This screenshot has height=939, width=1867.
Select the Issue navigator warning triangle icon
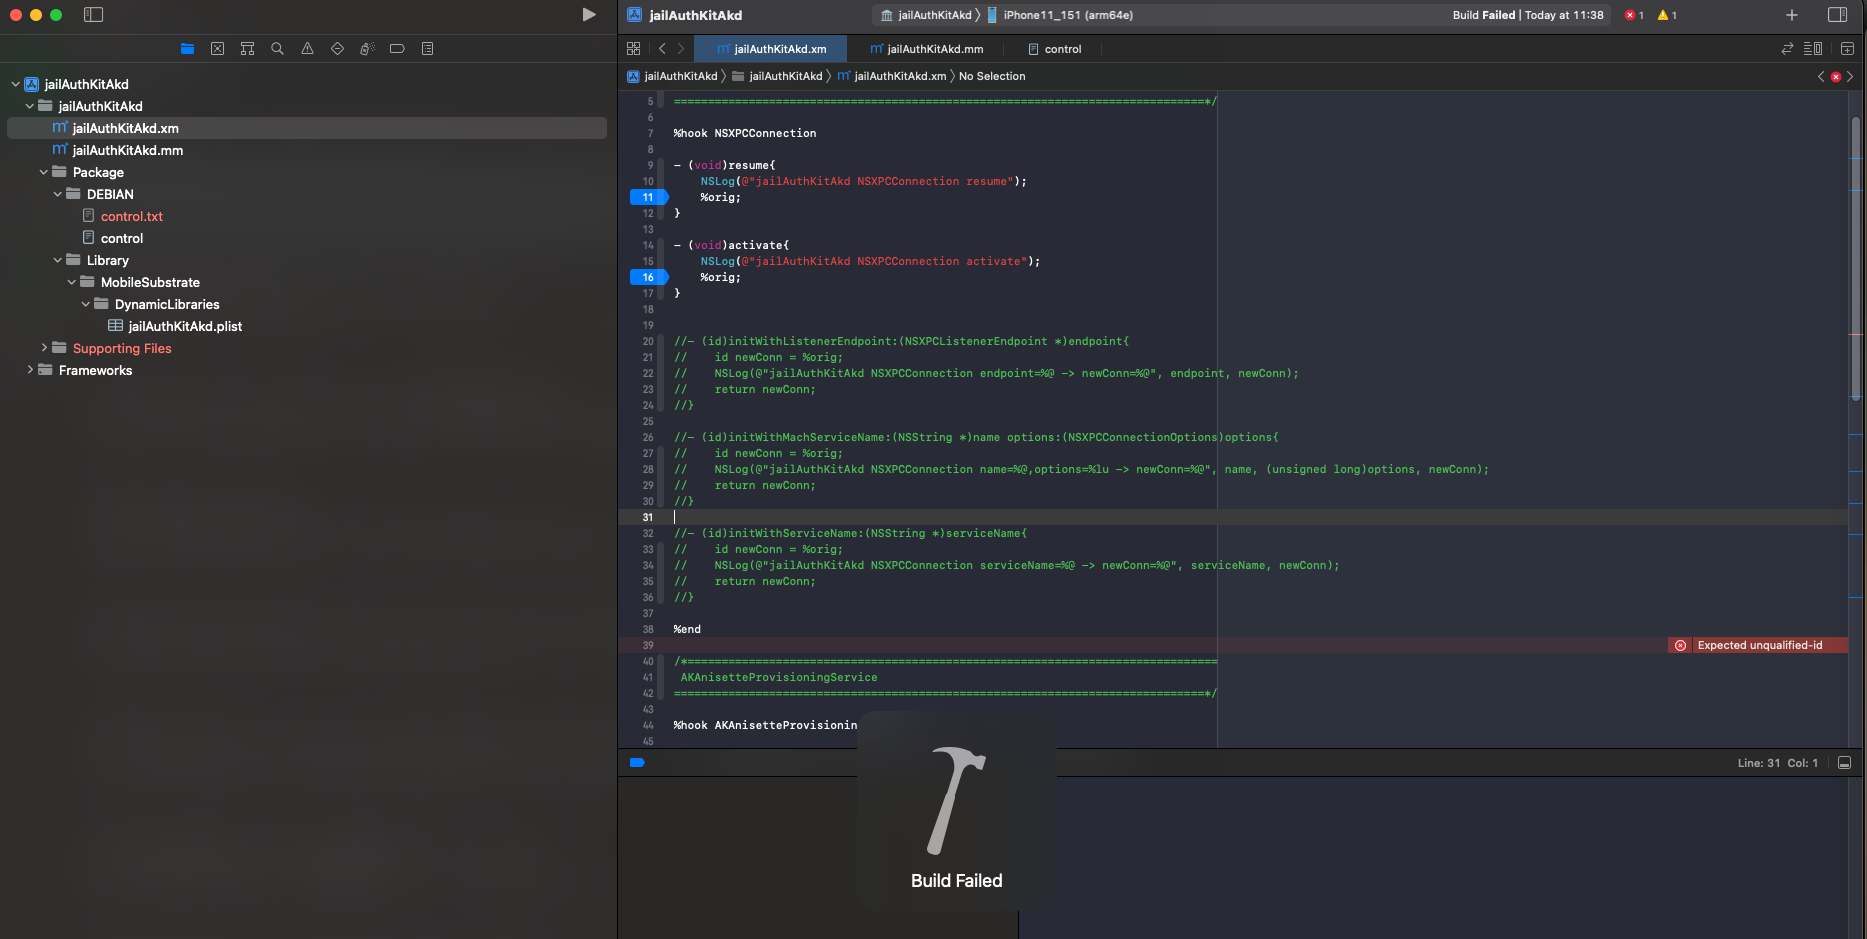click(x=307, y=48)
